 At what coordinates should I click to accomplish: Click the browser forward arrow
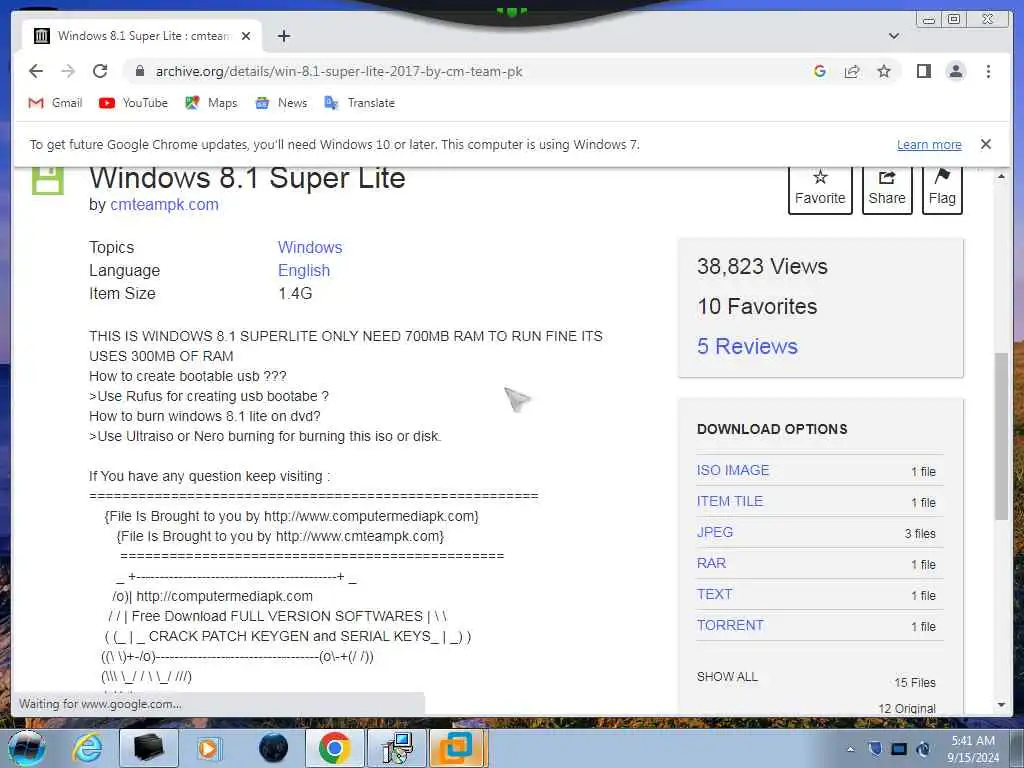[x=68, y=71]
